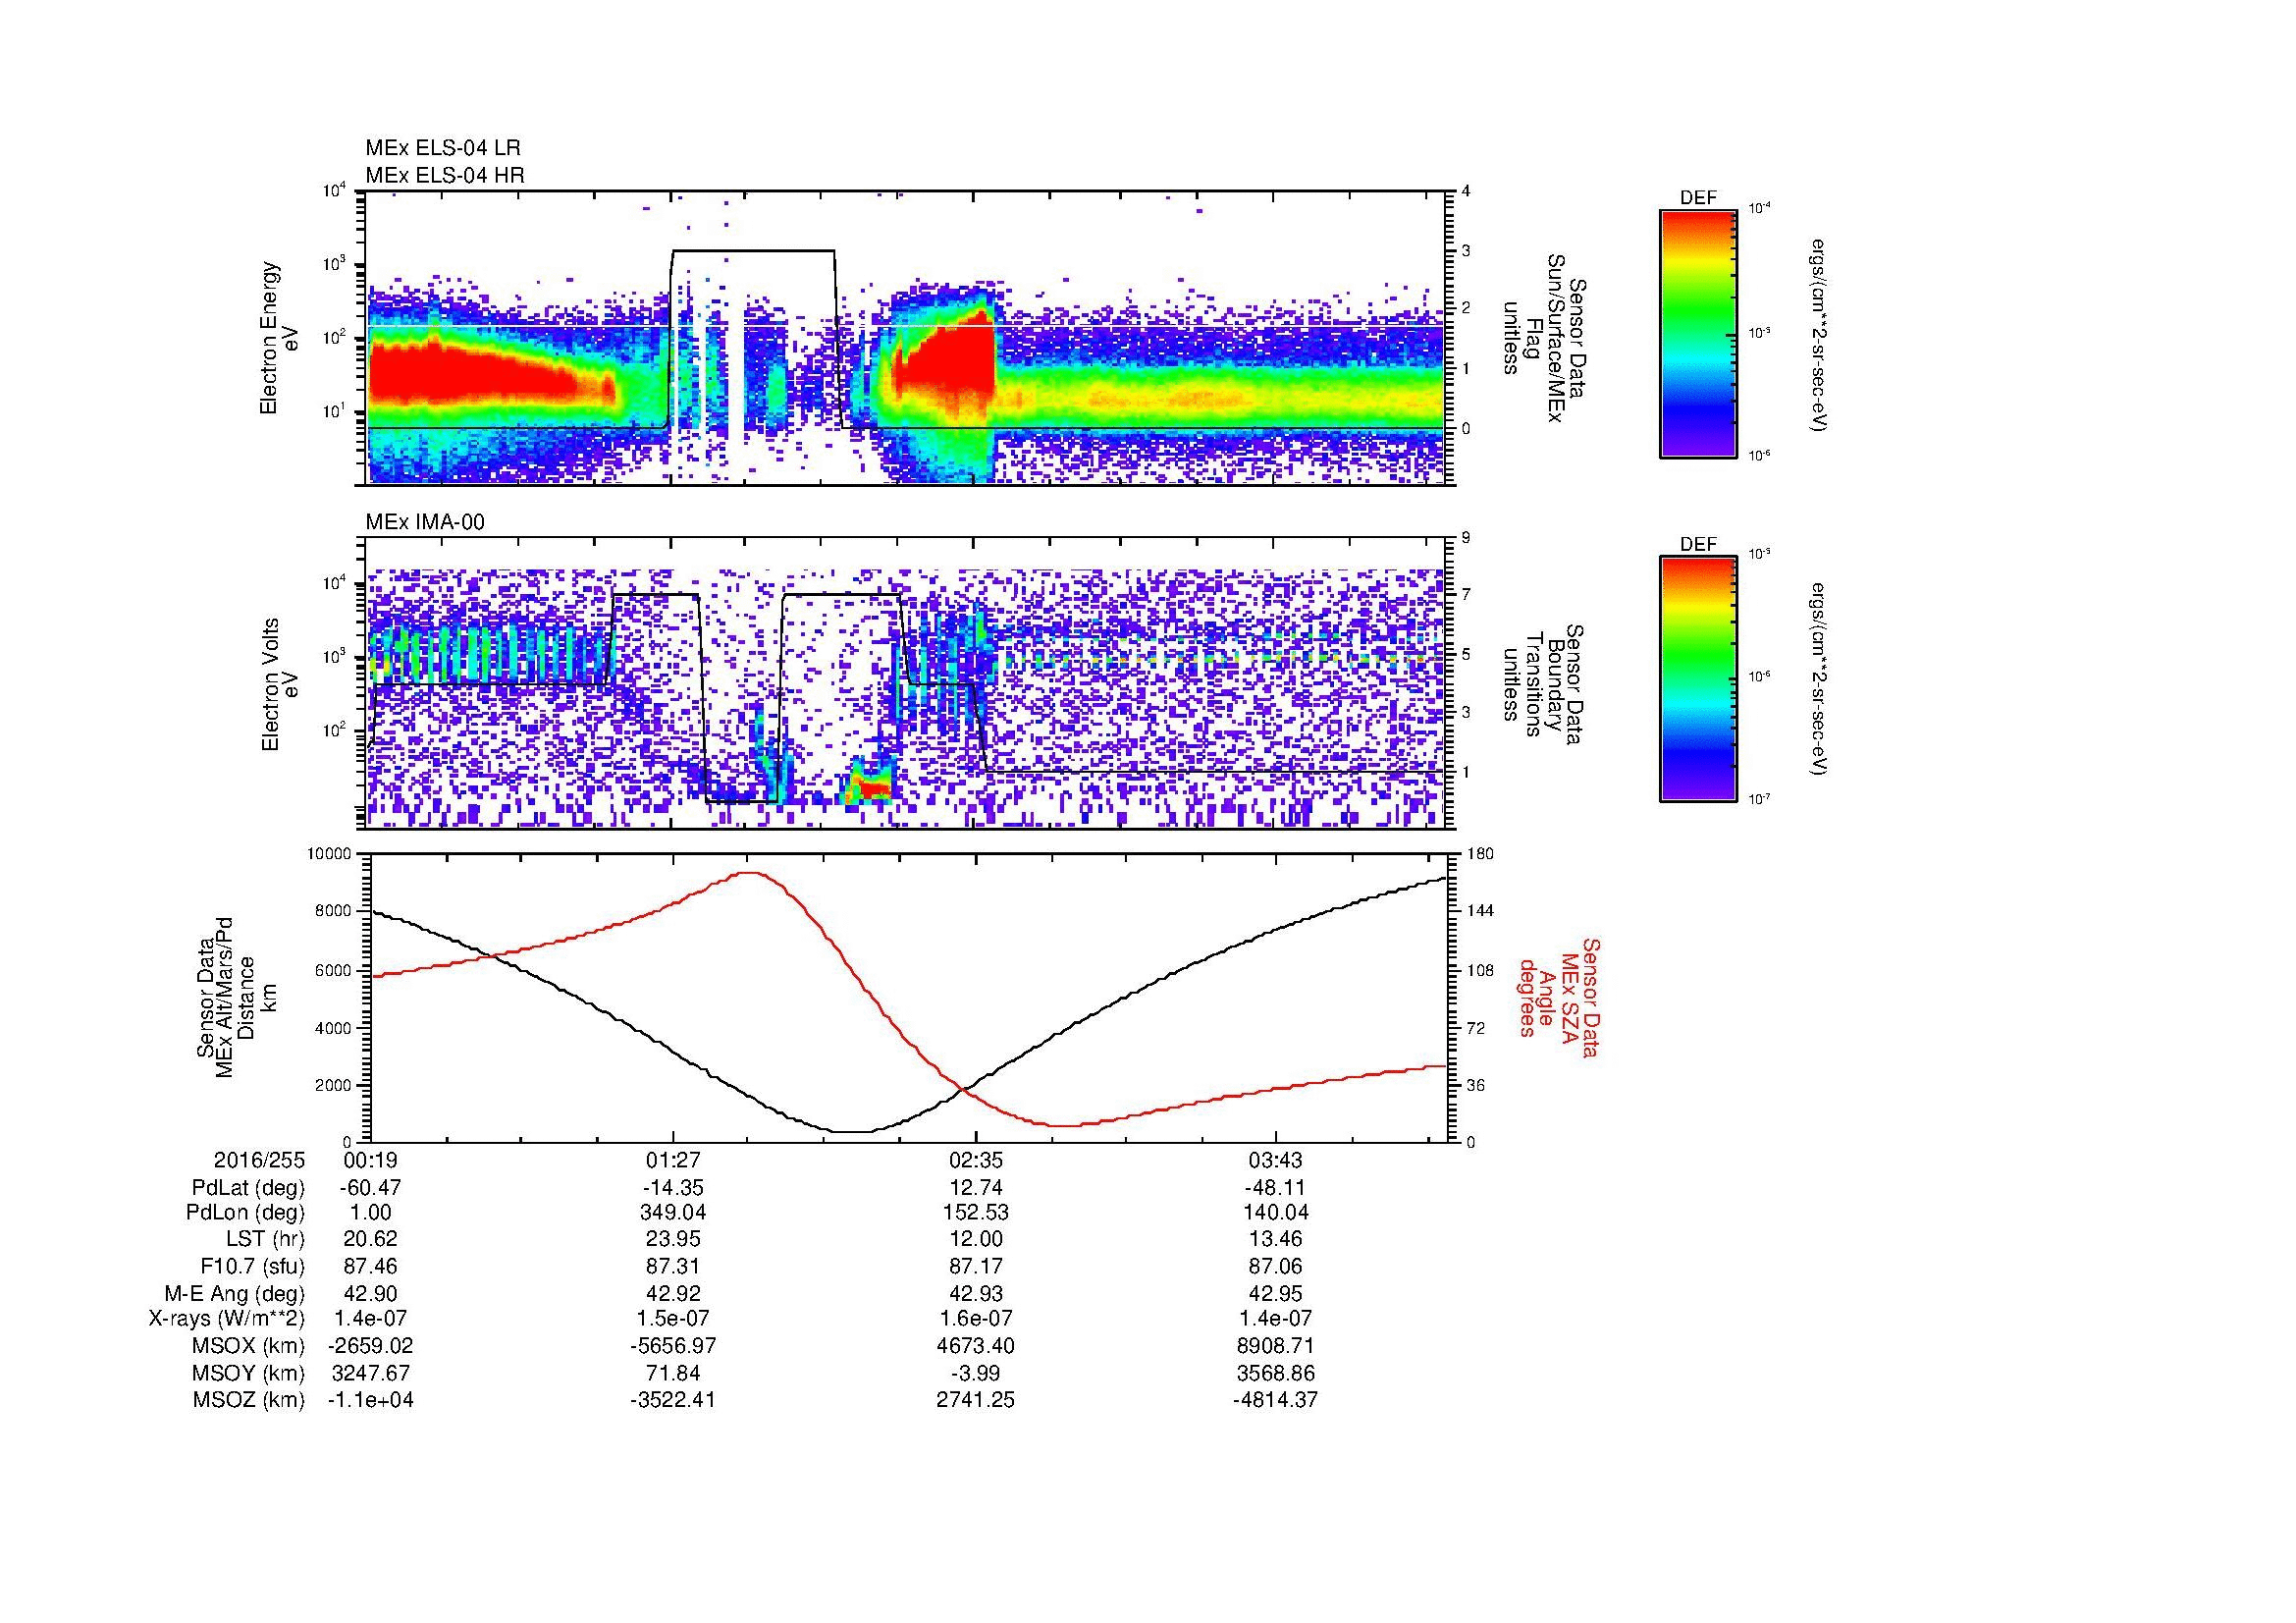Click the time tick label '01:27'
2296x1623 pixels.
(x=673, y=1160)
